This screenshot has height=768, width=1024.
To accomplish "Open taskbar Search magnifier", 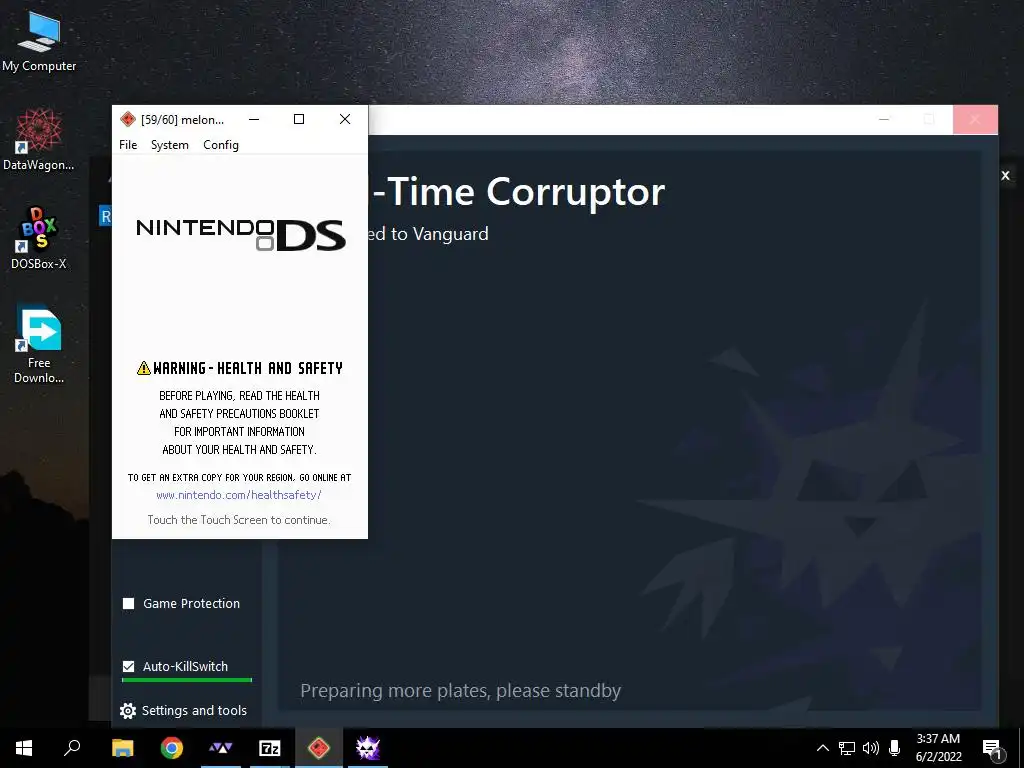I will (72, 748).
